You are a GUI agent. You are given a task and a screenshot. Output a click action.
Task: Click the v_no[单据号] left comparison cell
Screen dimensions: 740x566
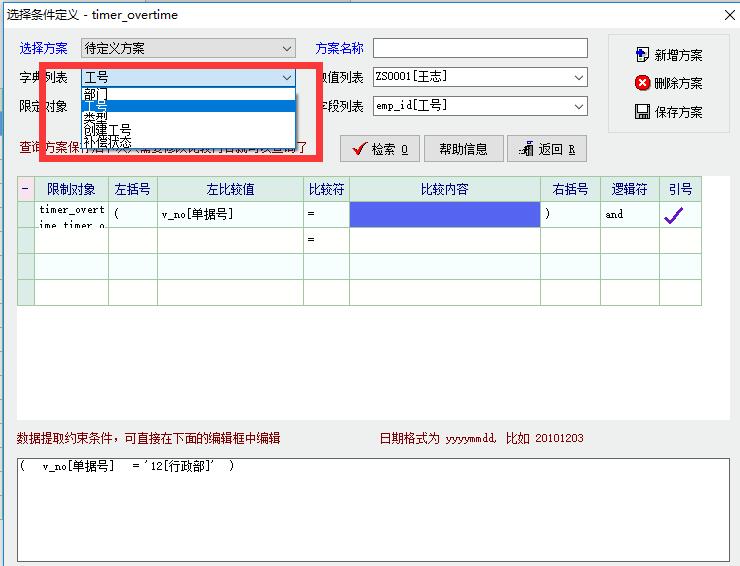(x=230, y=214)
